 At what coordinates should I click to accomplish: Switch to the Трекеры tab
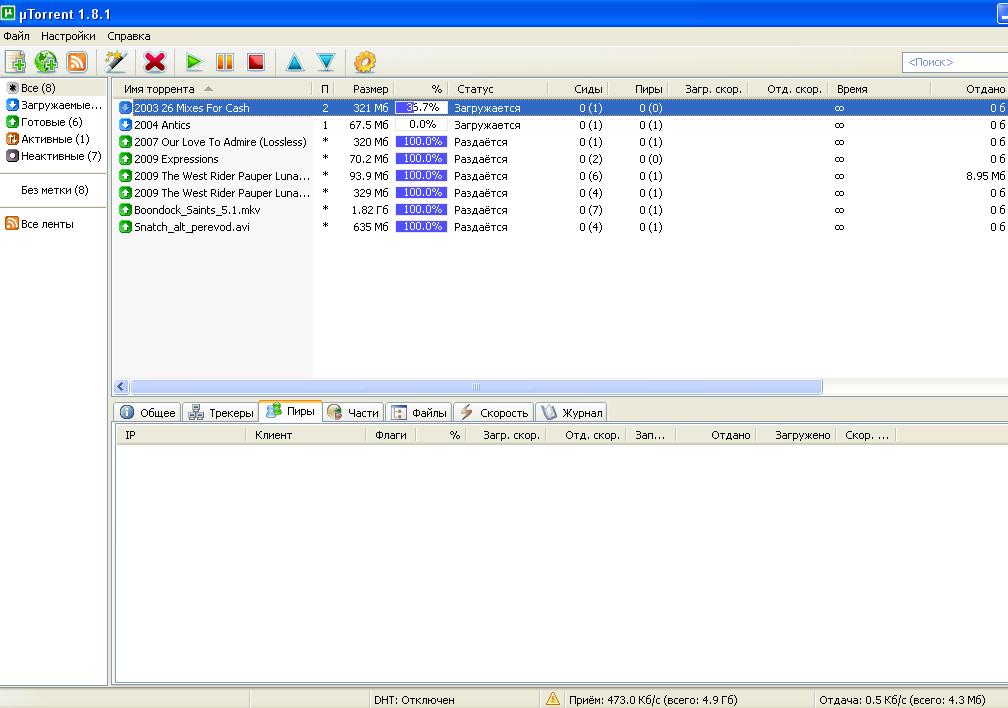(x=220, y=412)
